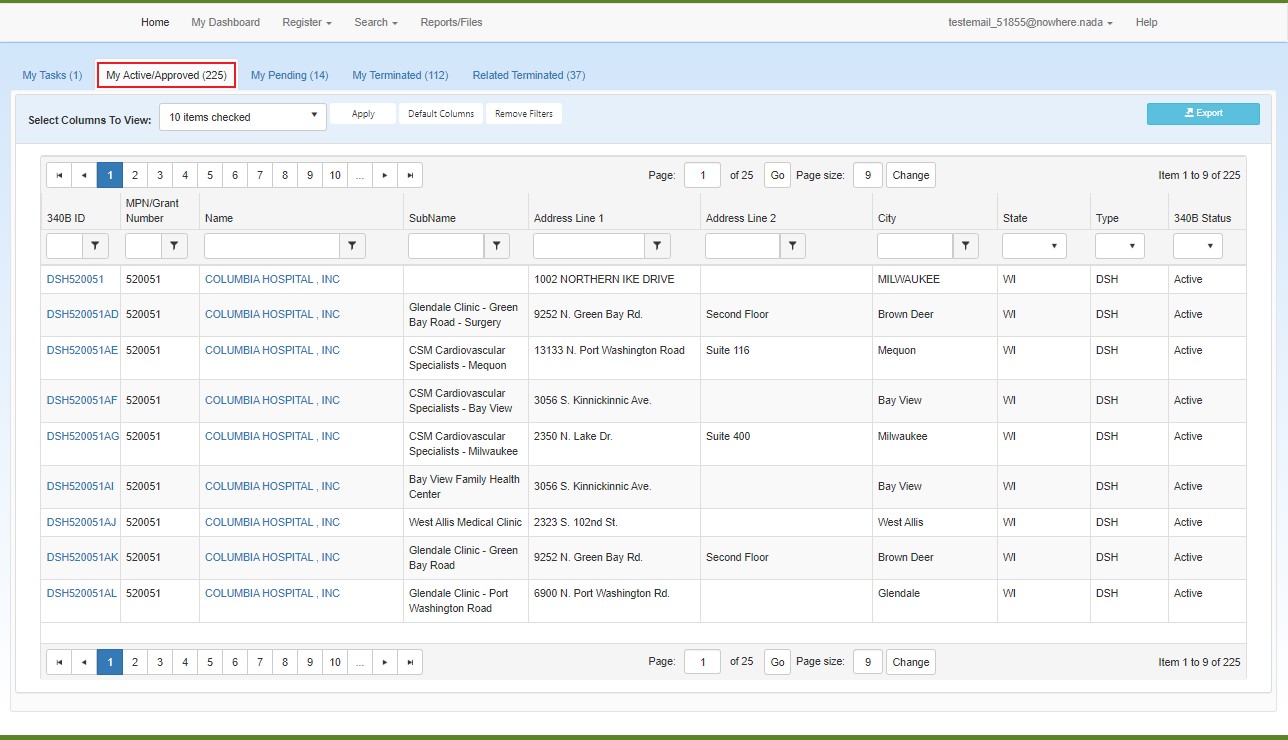Image resolution: width=1288 pixels, height=740 pixels.
Task: Click the Page size field in bottom pager
Action: click(868, 661)
